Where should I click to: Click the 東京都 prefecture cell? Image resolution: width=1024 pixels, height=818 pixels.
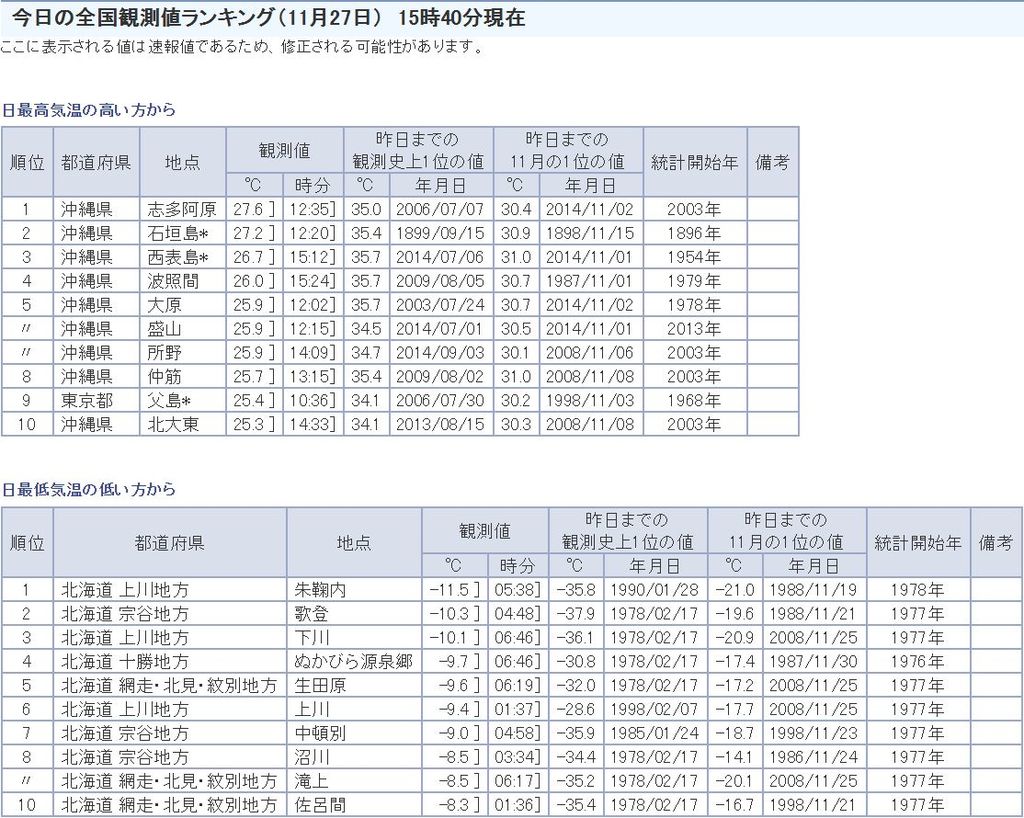click(97, 400)
